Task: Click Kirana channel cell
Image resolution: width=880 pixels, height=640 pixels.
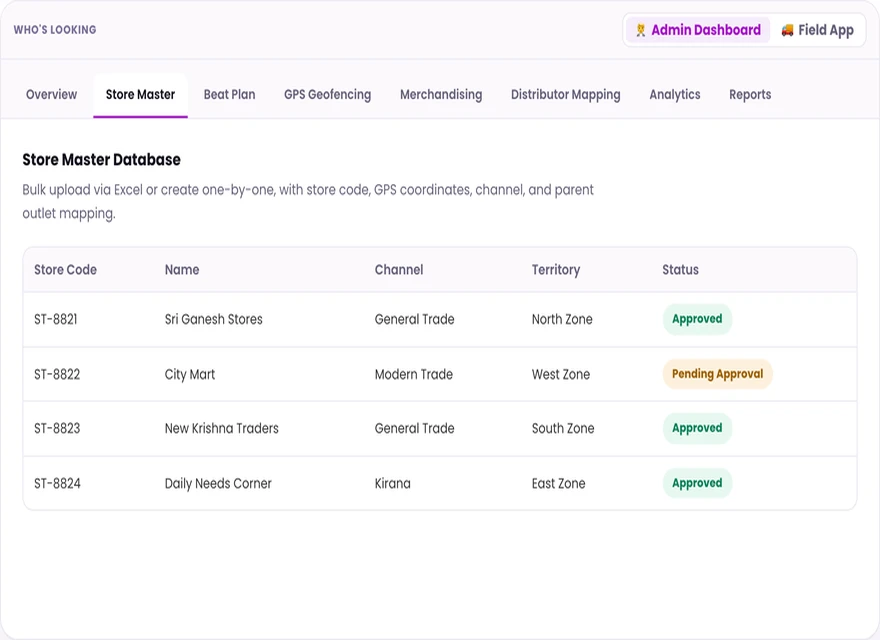Action: 392,483
